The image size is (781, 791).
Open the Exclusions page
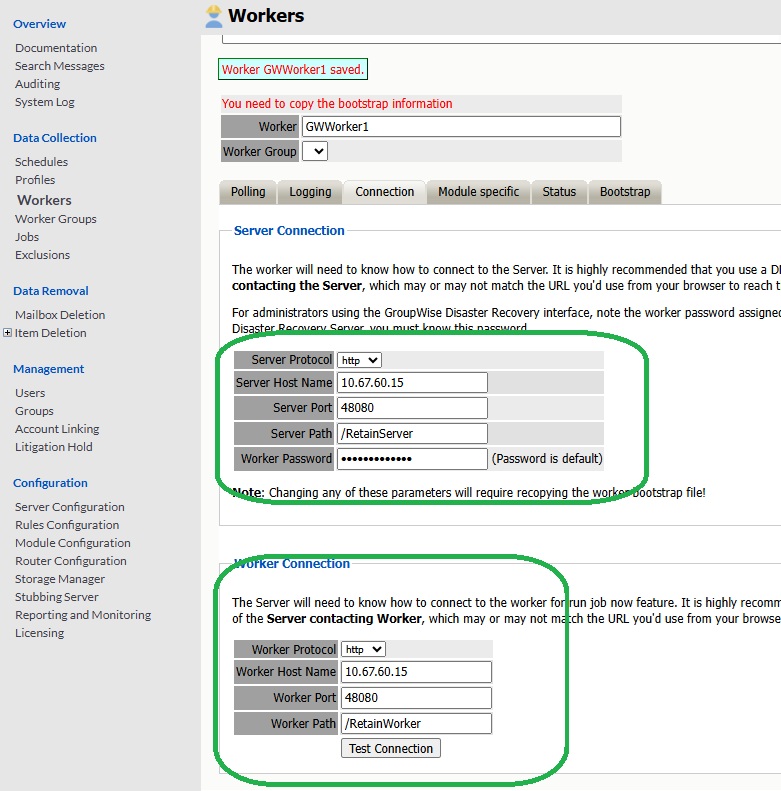point(42,255)
